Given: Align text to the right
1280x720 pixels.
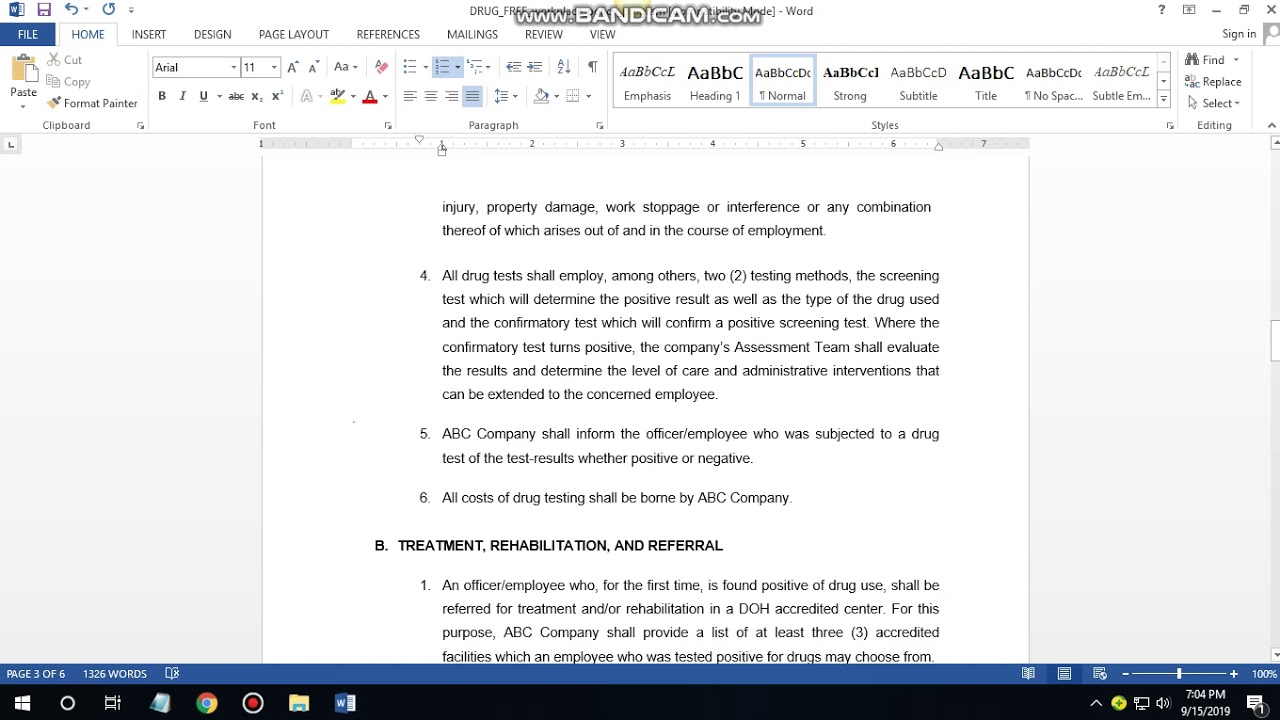Looking at the screenshot, I should [x=452, y=96].
